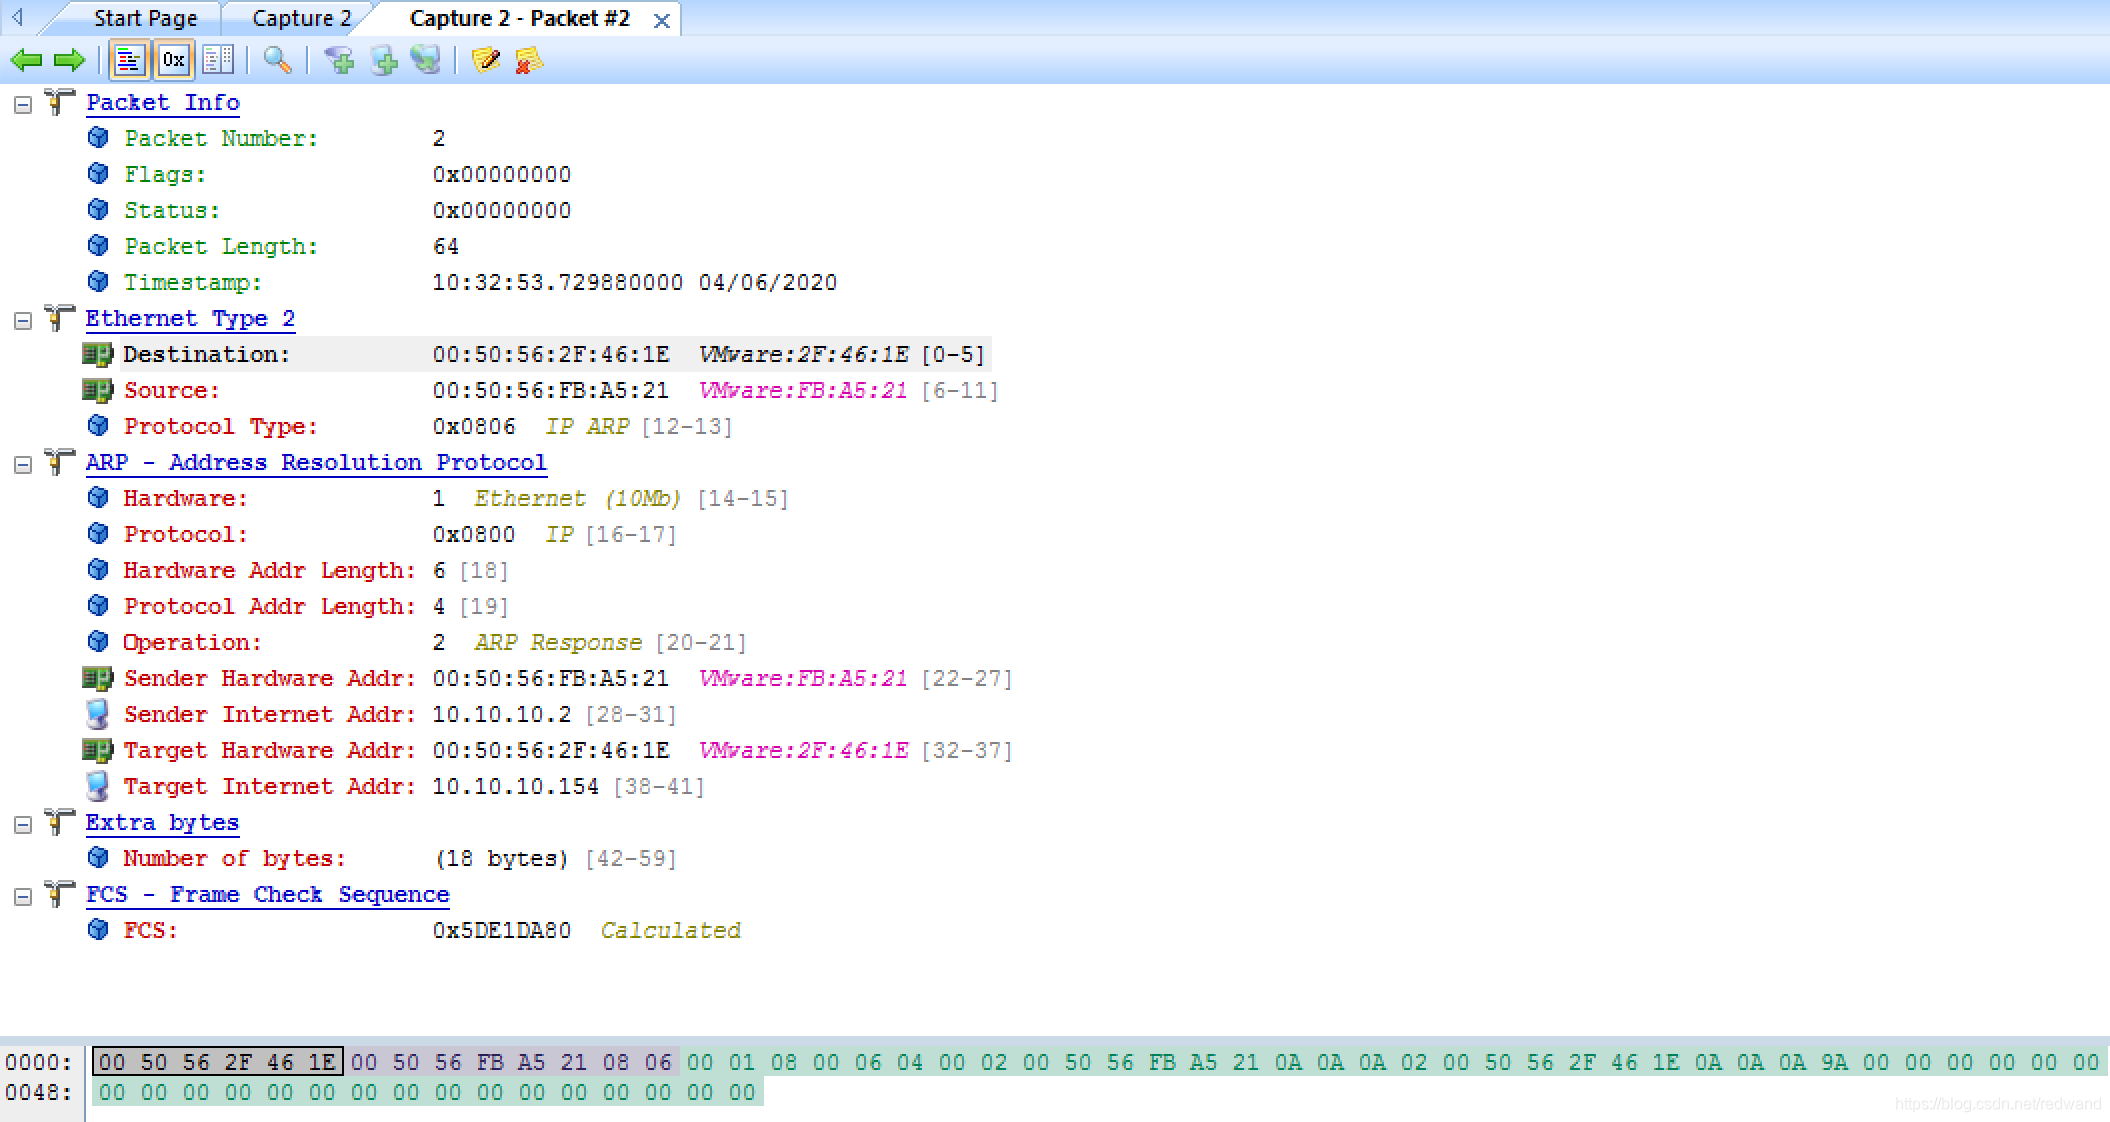Select the Number of bytes row

400,858
